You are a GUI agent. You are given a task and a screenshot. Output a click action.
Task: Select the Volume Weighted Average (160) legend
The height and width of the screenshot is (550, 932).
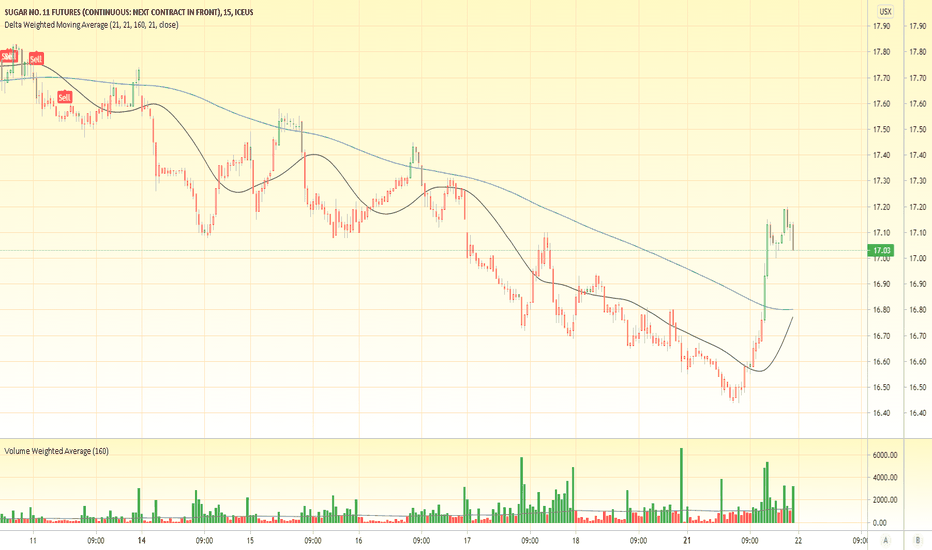click(x=56, y=451)
